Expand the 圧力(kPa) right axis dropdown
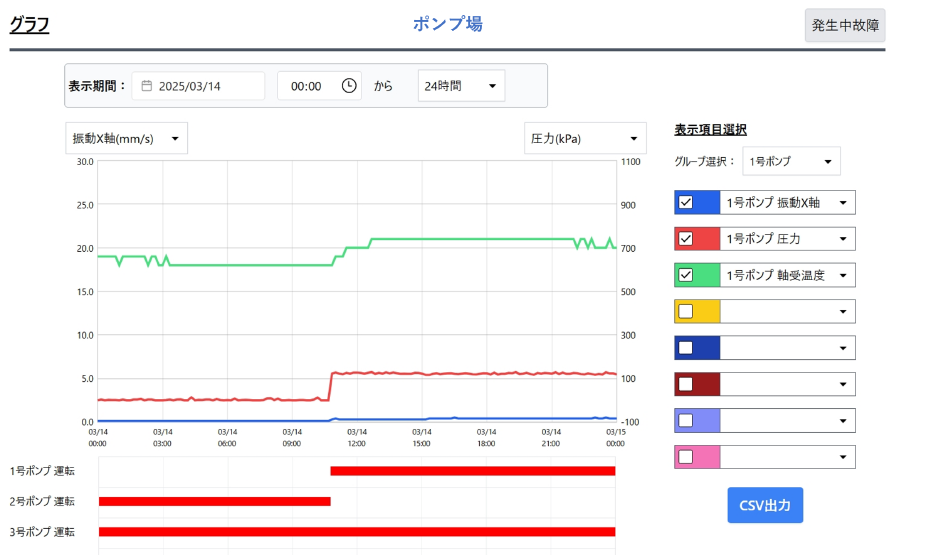This screenshot has height=555, width=930. click(x=585, y=139)
